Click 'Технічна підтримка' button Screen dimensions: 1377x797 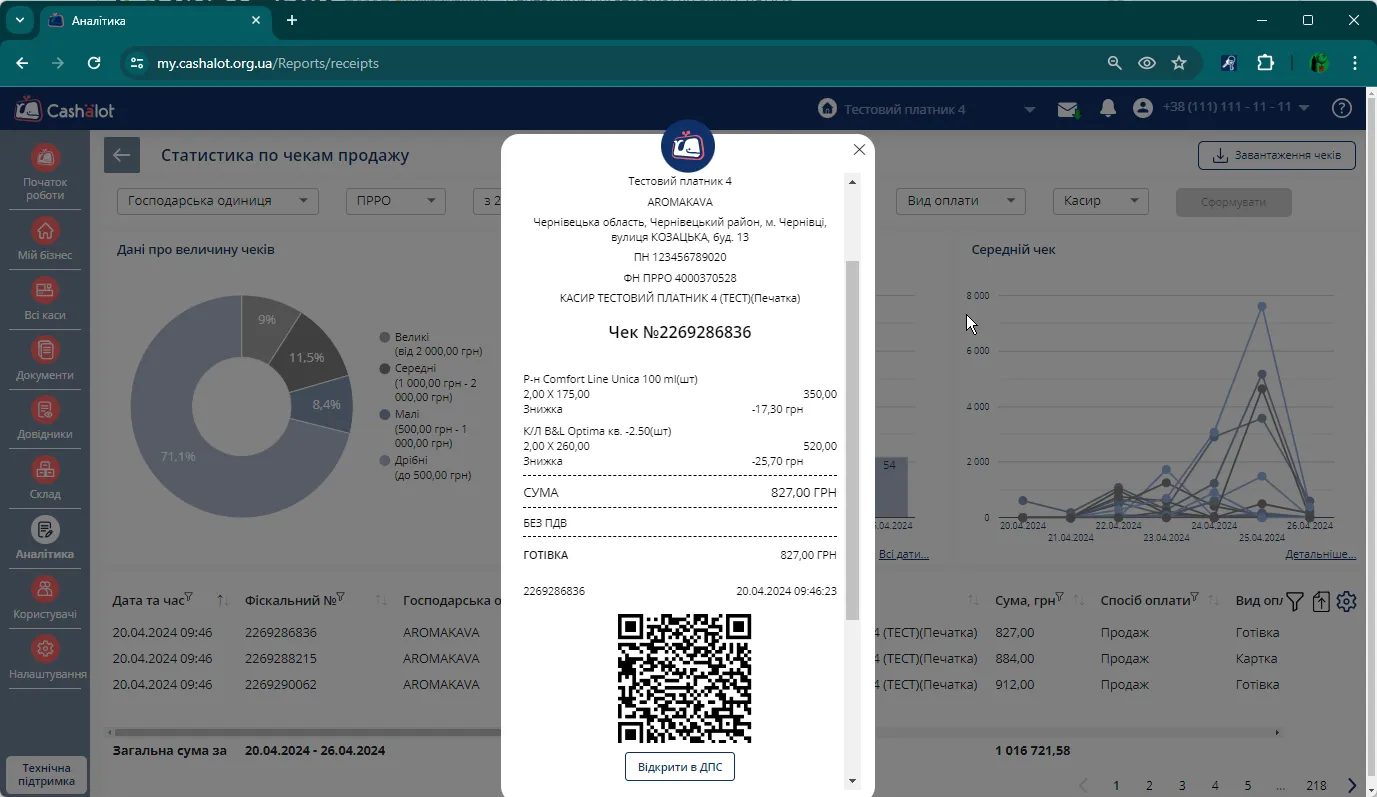(47, 775)
